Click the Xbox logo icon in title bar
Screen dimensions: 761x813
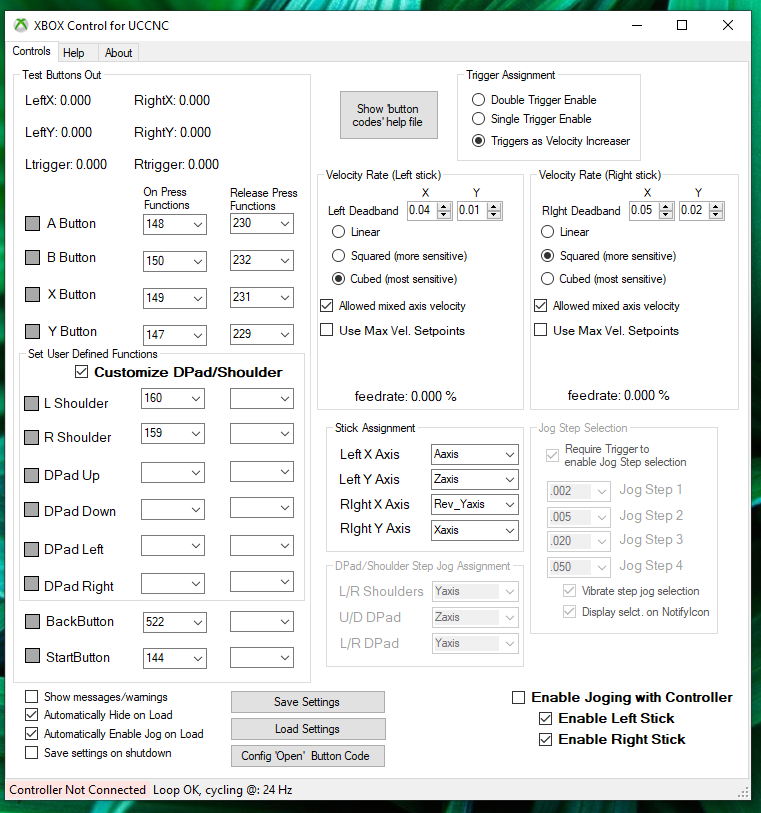click(21, 25)
